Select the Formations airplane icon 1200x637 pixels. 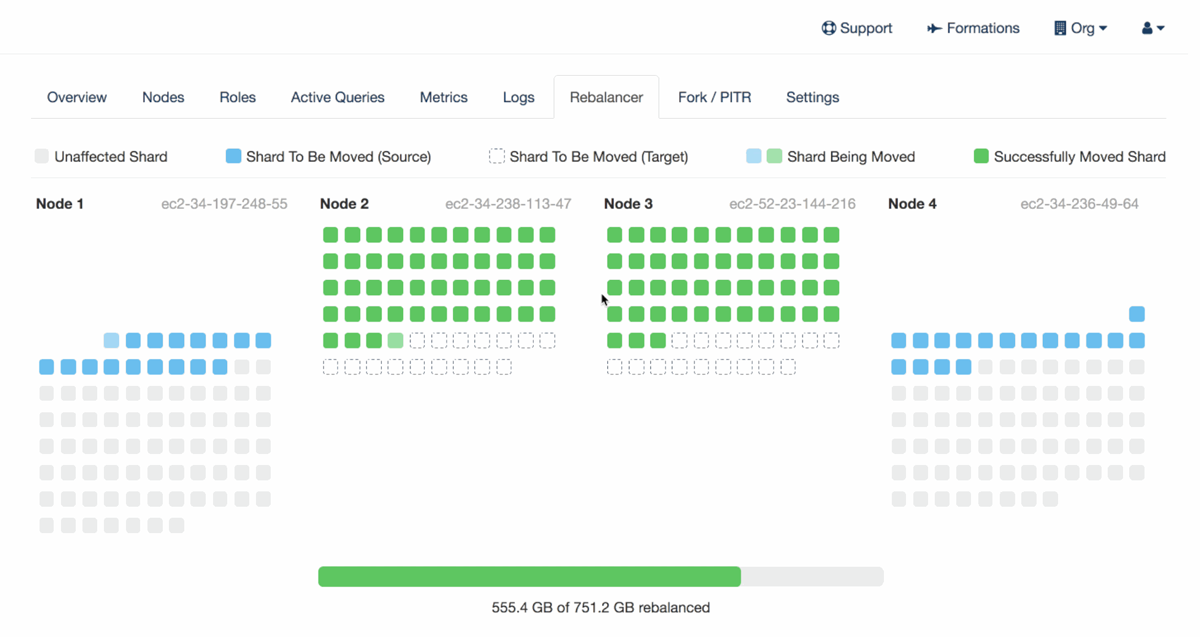937,28
